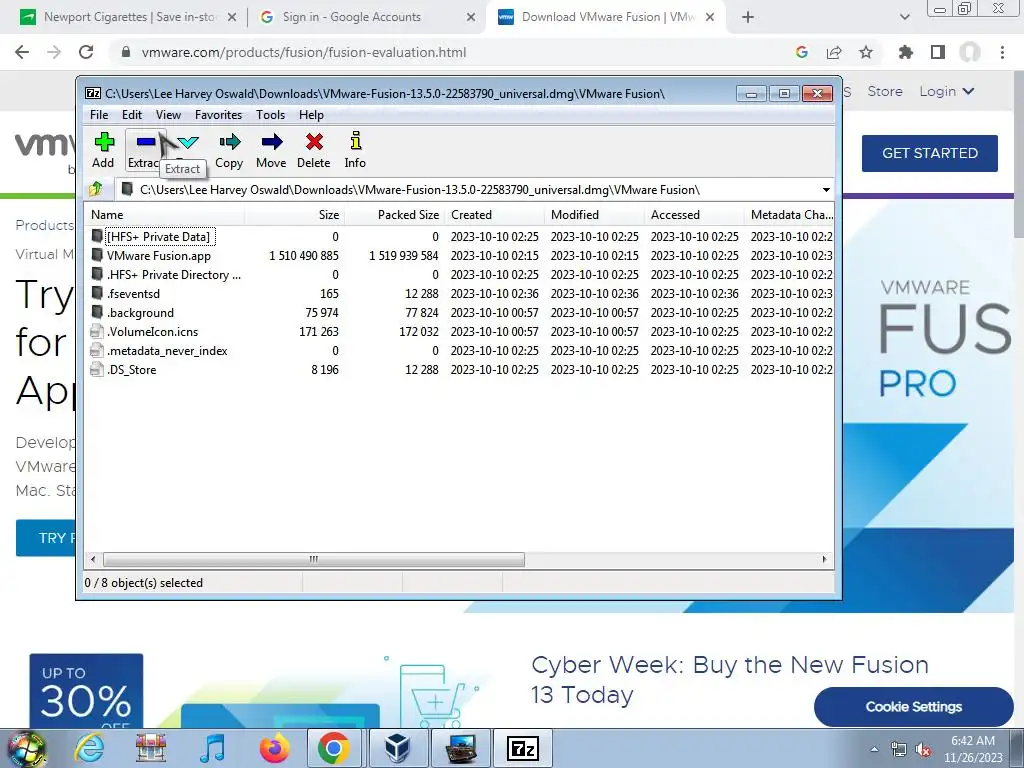1024x768 pixels.
Task: Bookmark this page with the star icon
Action: tap(866, 52)
